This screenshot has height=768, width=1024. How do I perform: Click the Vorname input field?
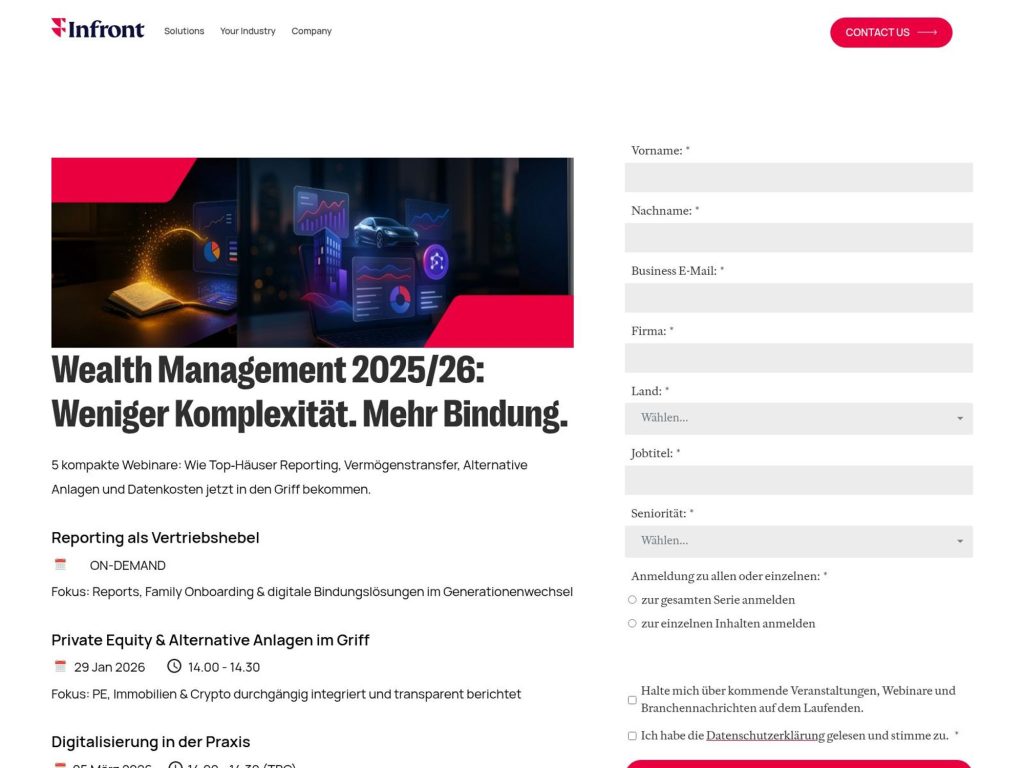(798, 177)
